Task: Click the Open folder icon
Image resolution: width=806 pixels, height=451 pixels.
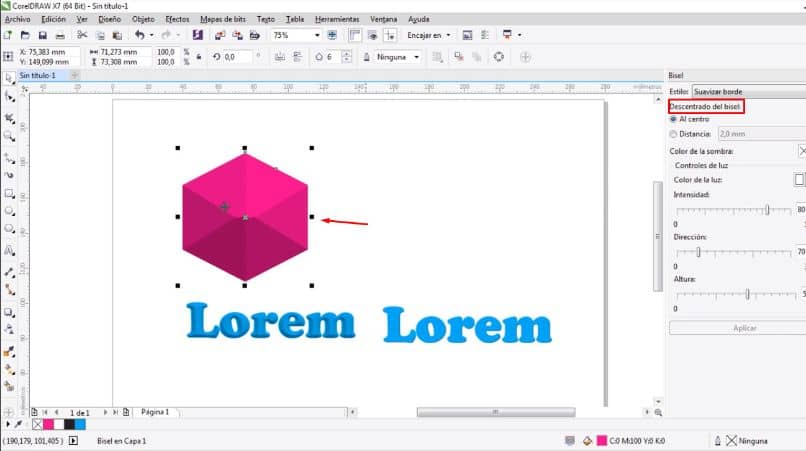Action: pyautogui.click(x=25, y=35)
